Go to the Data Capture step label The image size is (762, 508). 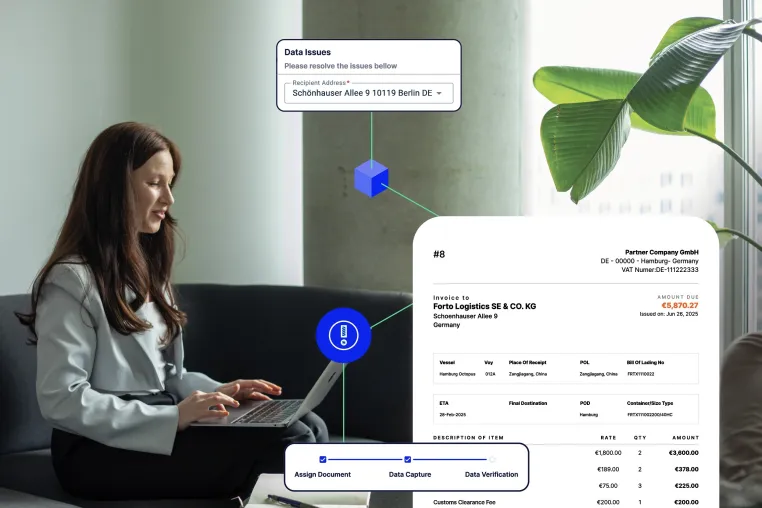pos(410,474)
